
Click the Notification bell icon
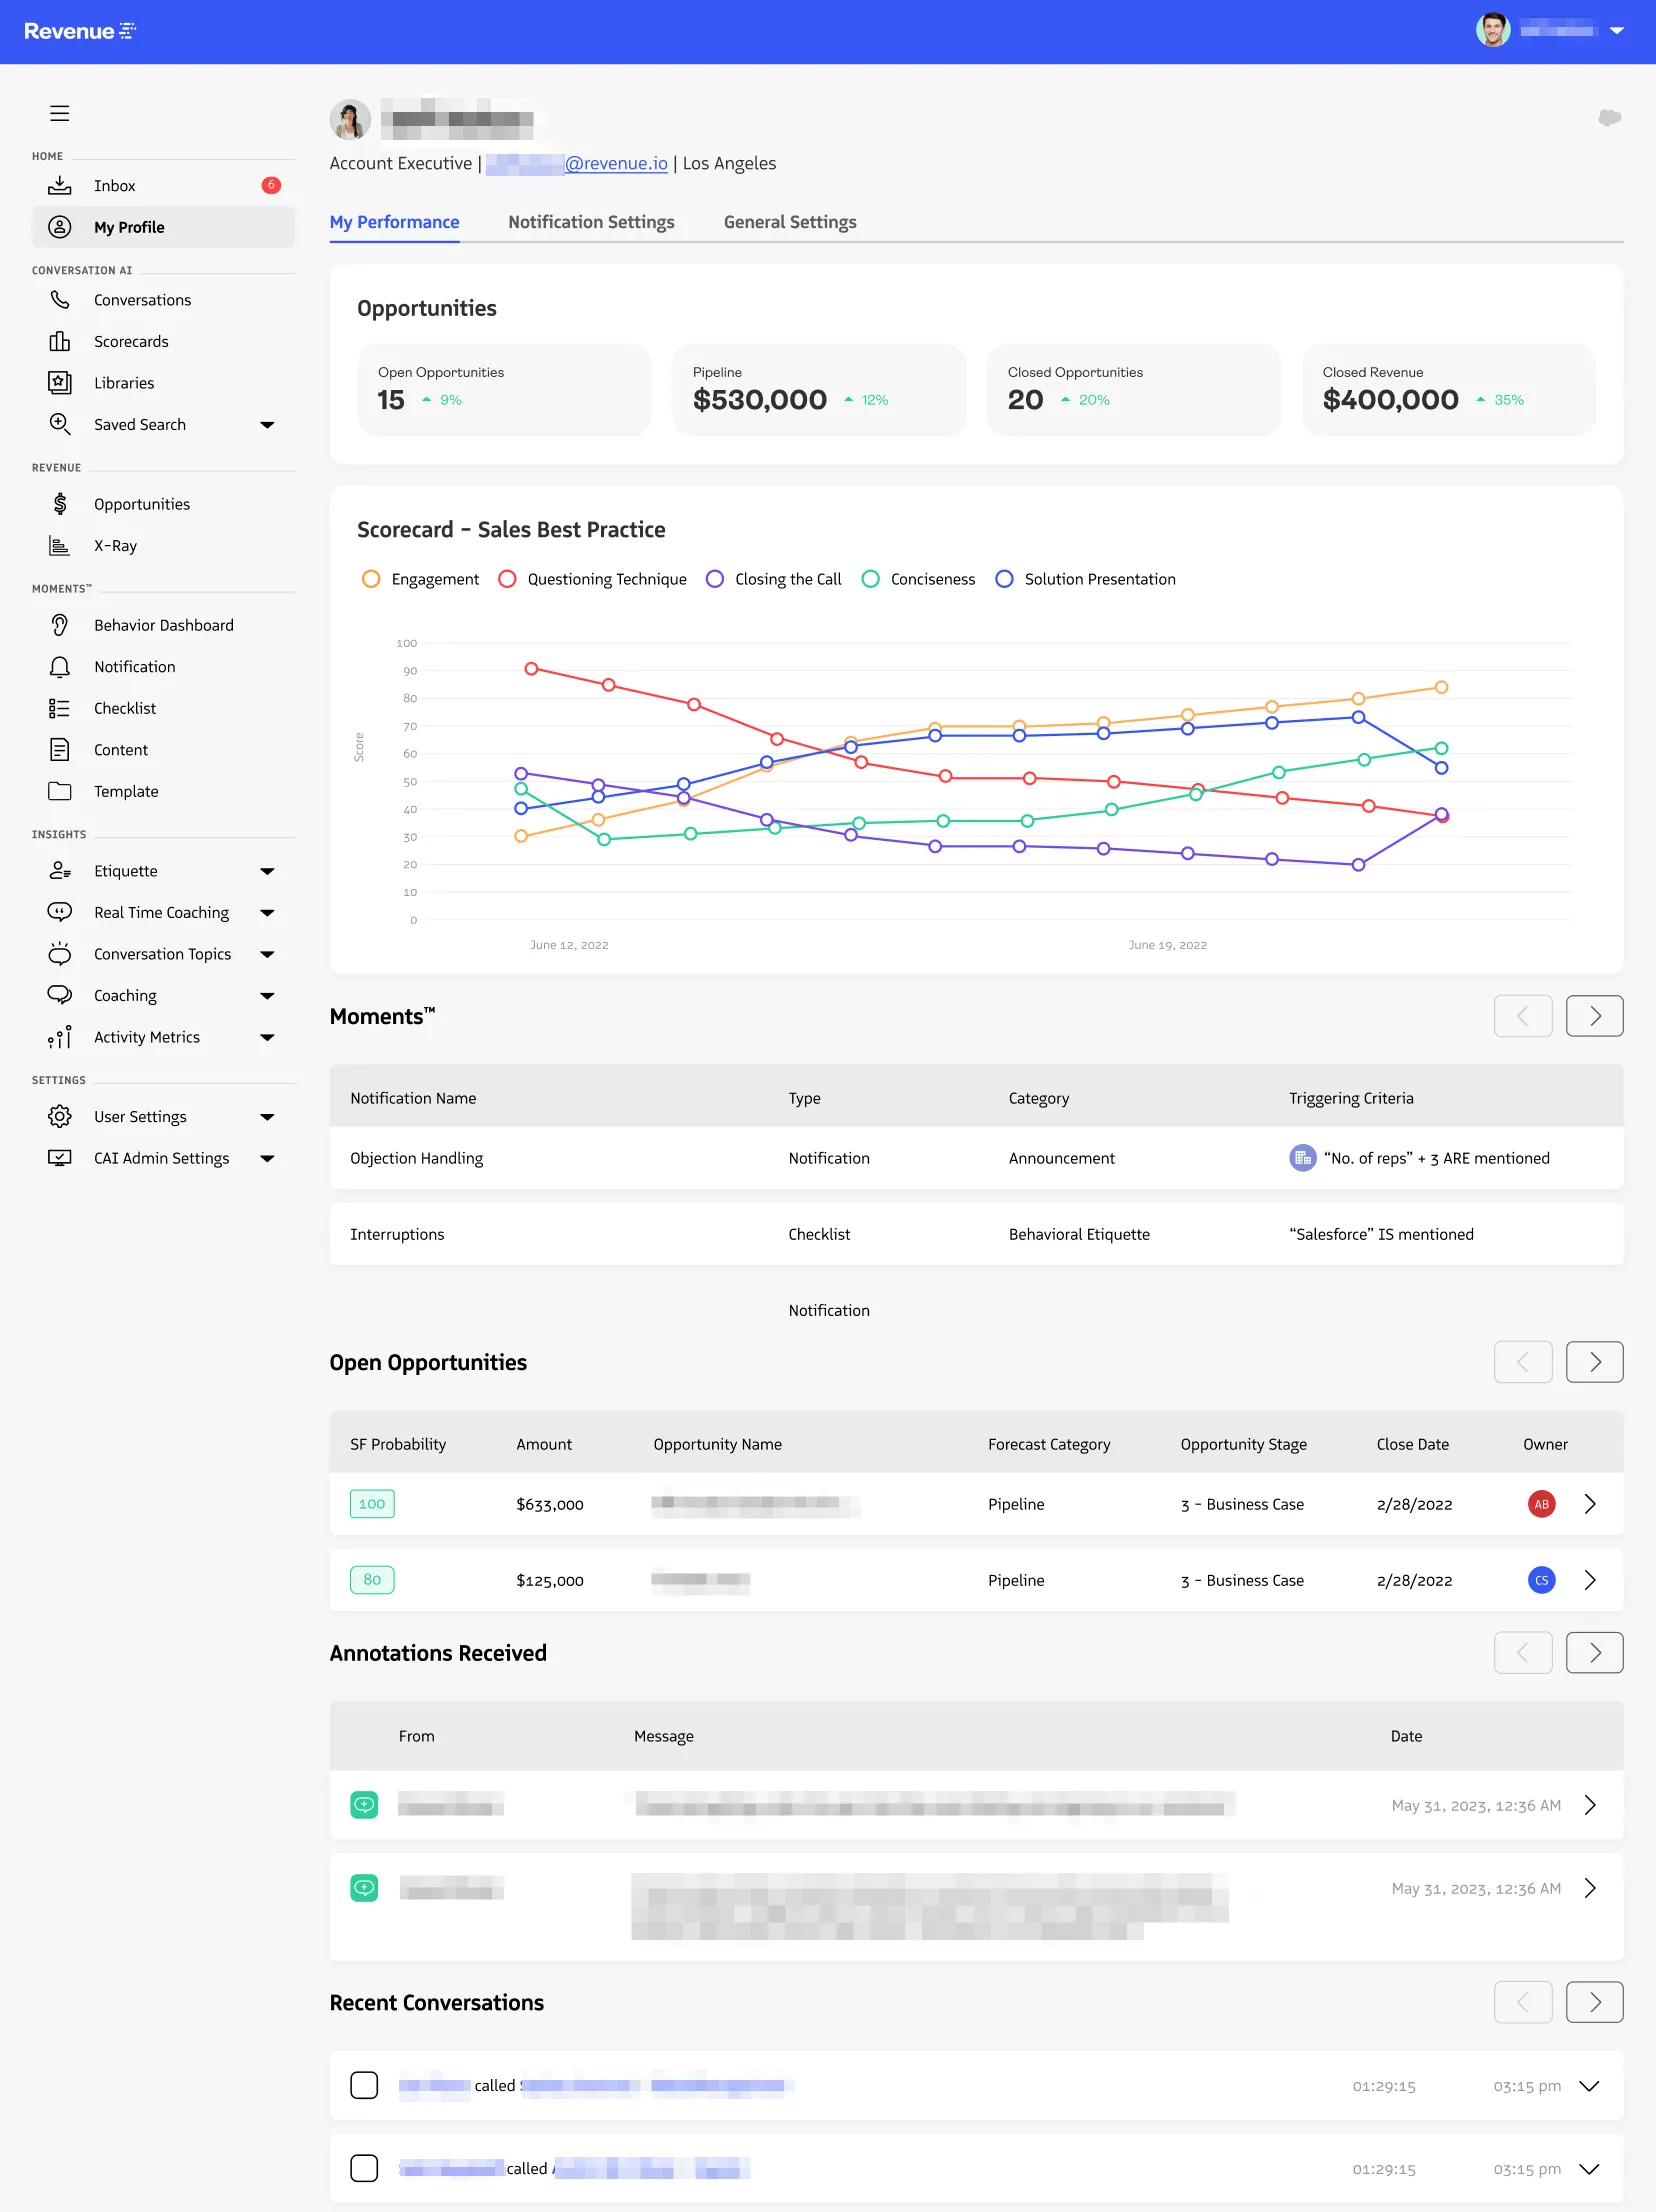point(60,667)
